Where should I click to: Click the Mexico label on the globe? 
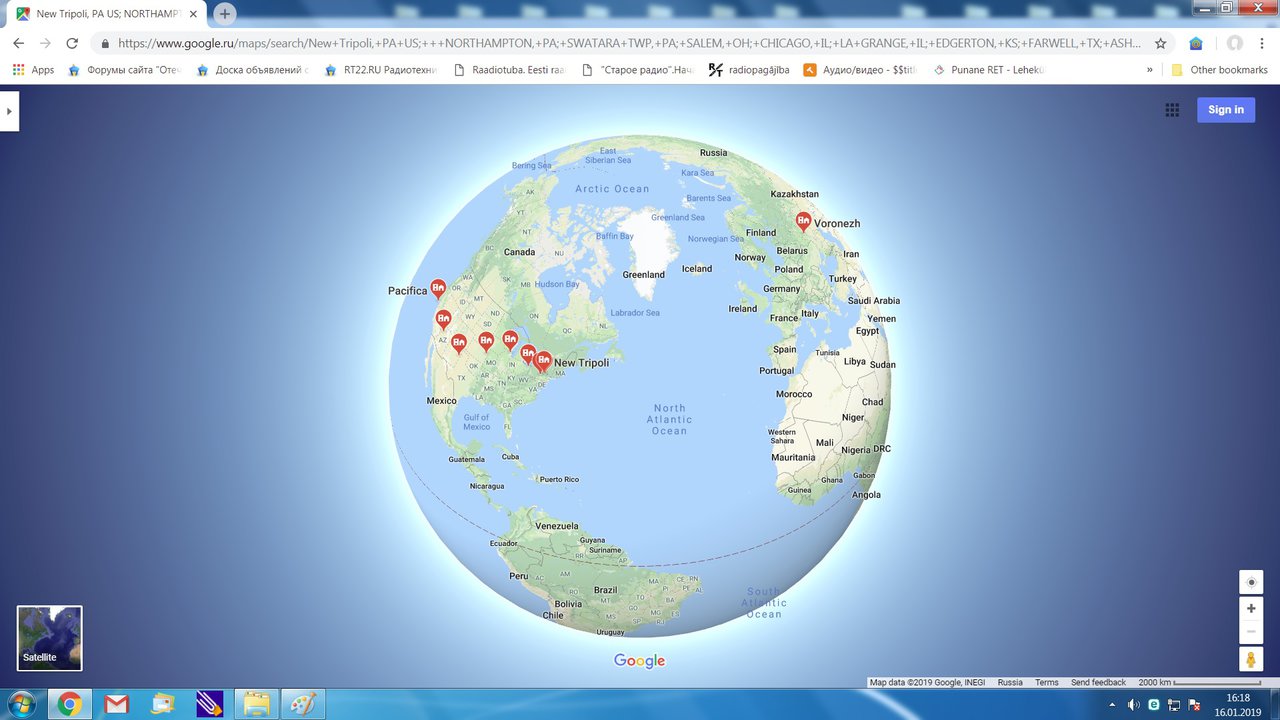coord(441,401)
